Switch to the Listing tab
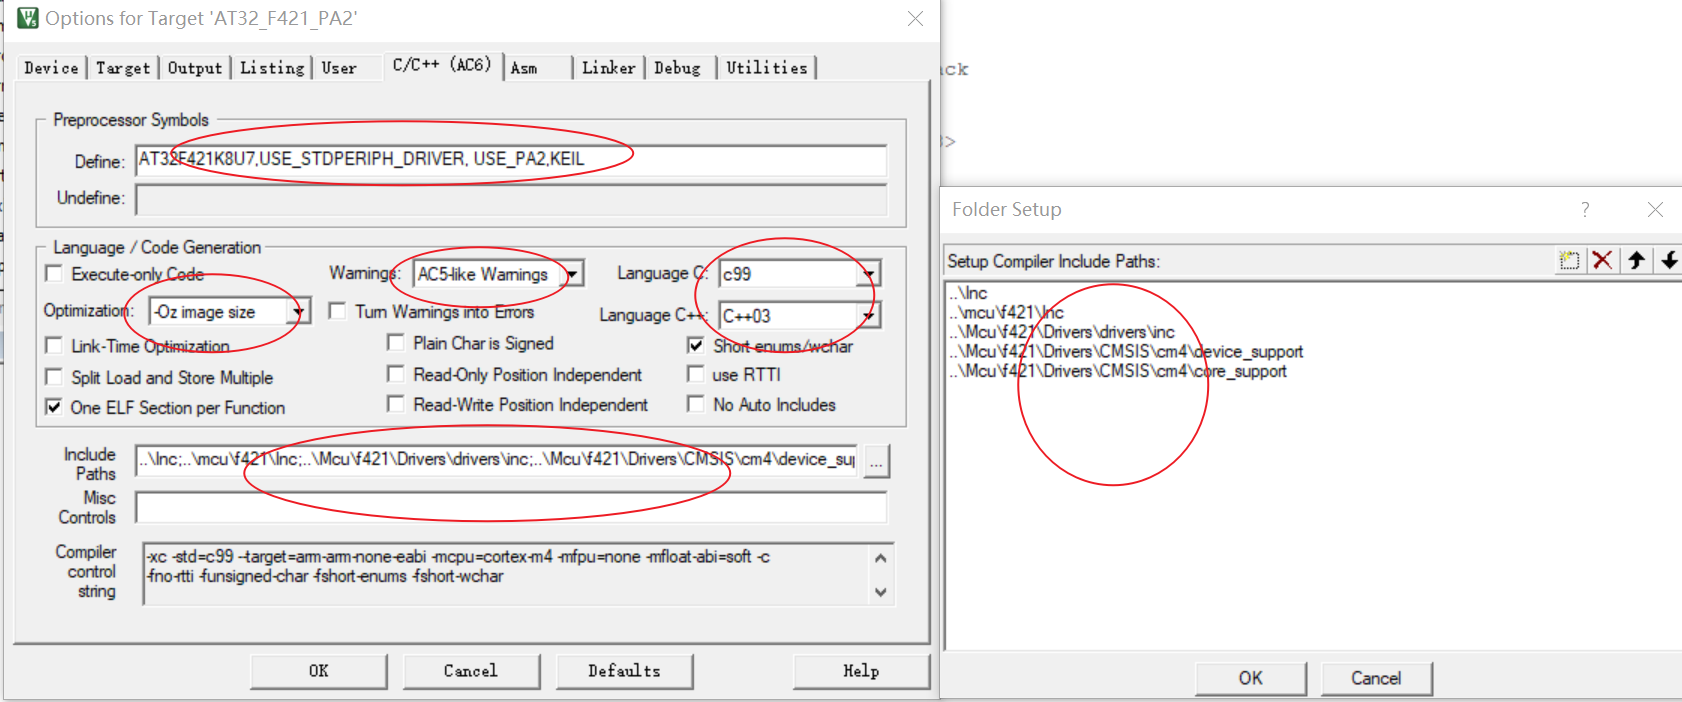 tap(272, 68)
